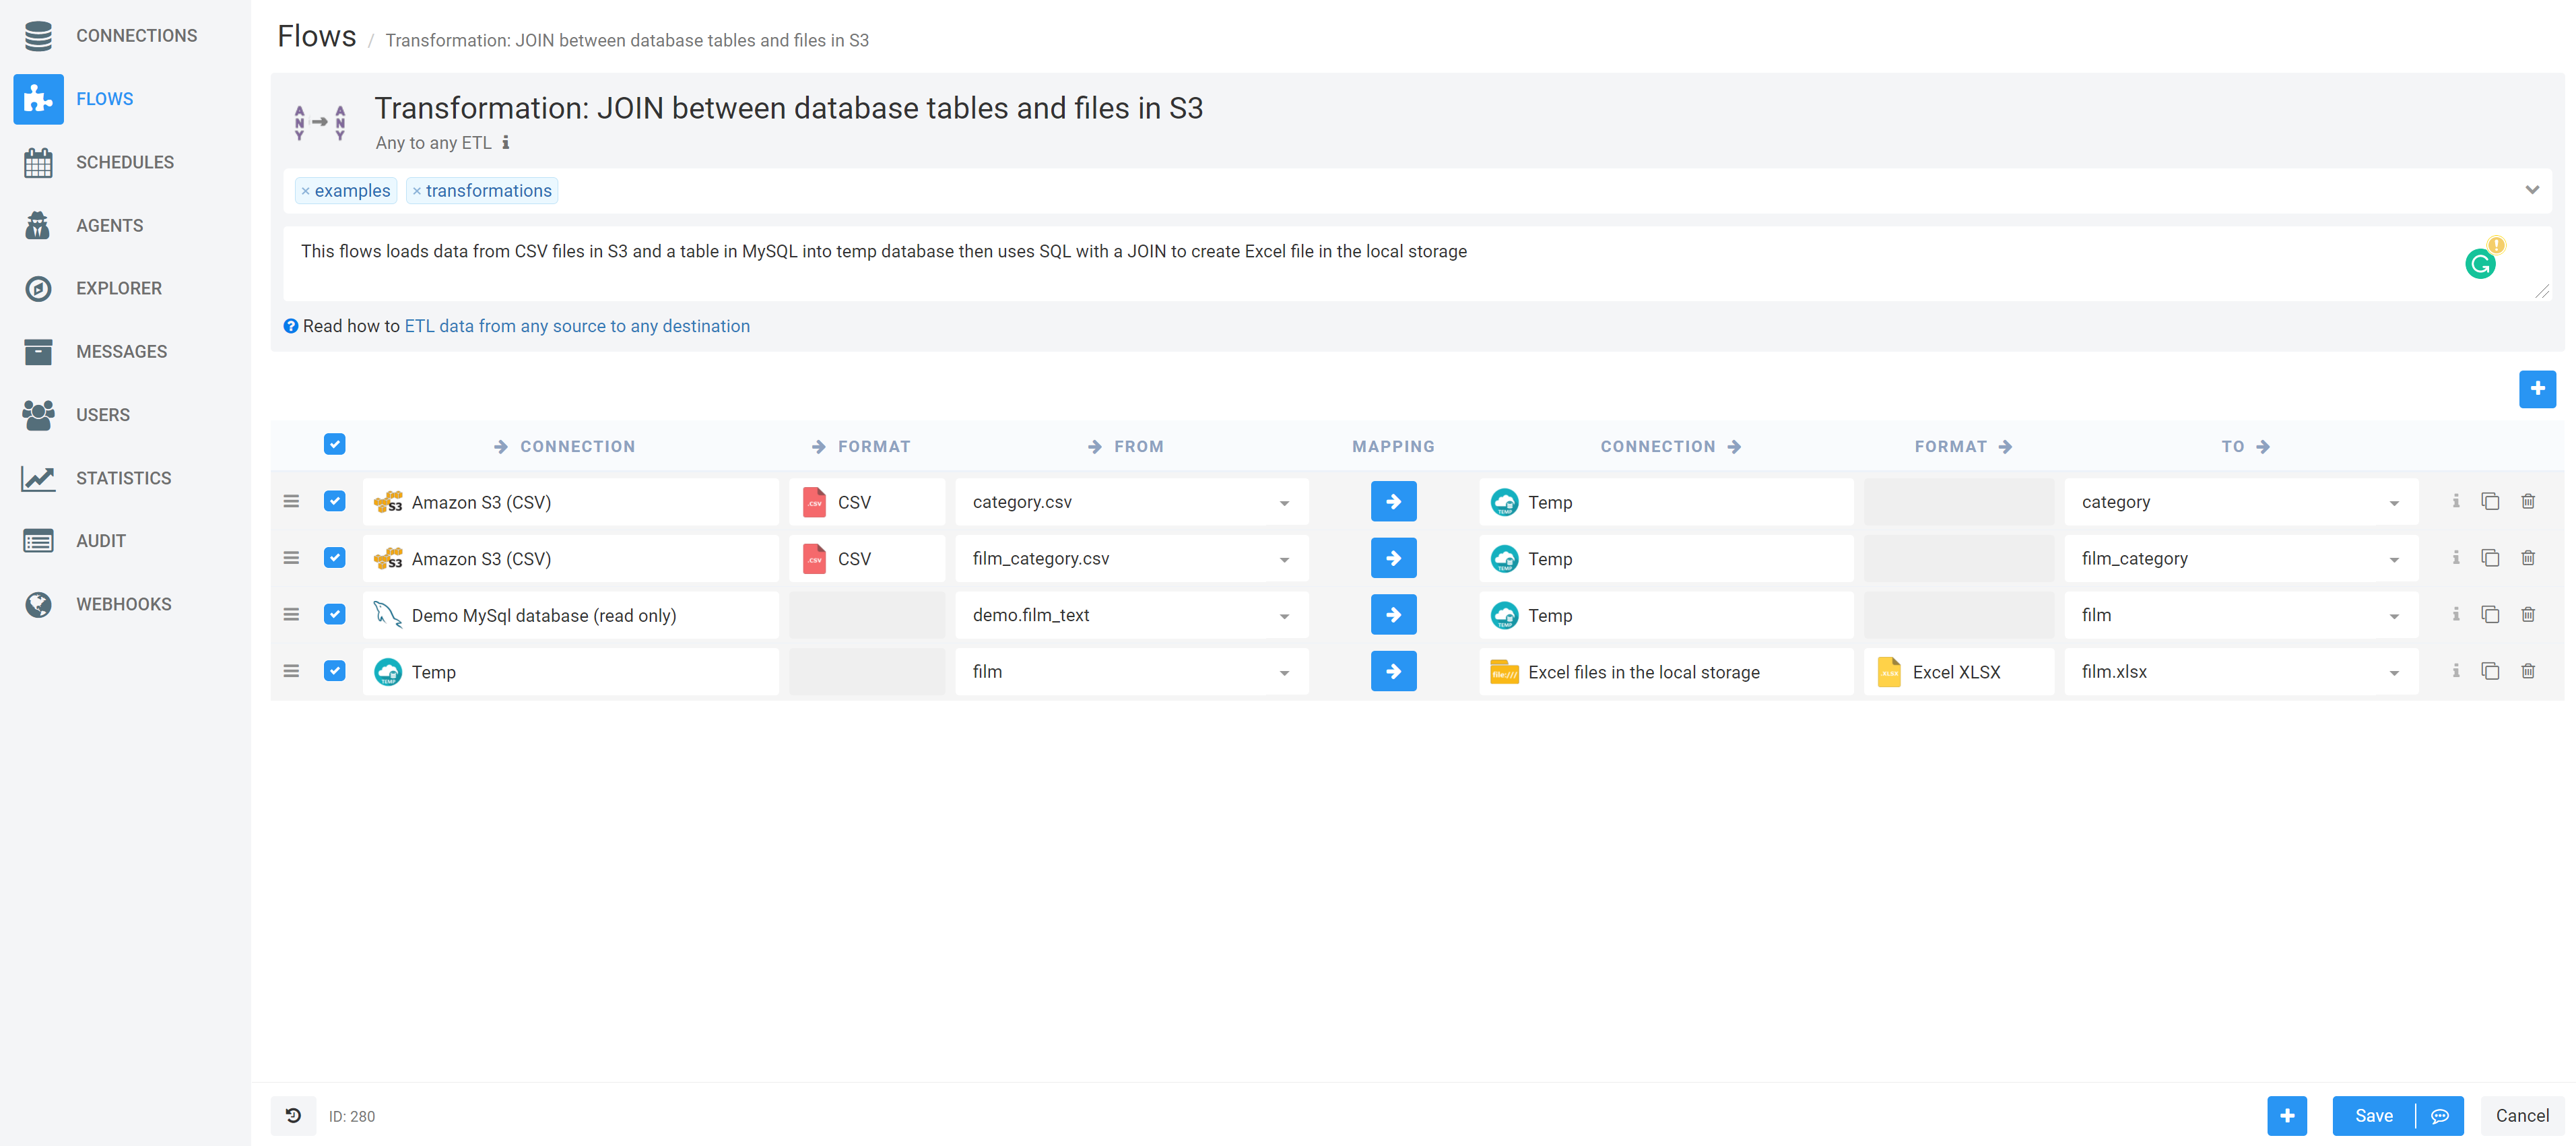Add transformation with top-right plus button

(x=2537, y=389)
